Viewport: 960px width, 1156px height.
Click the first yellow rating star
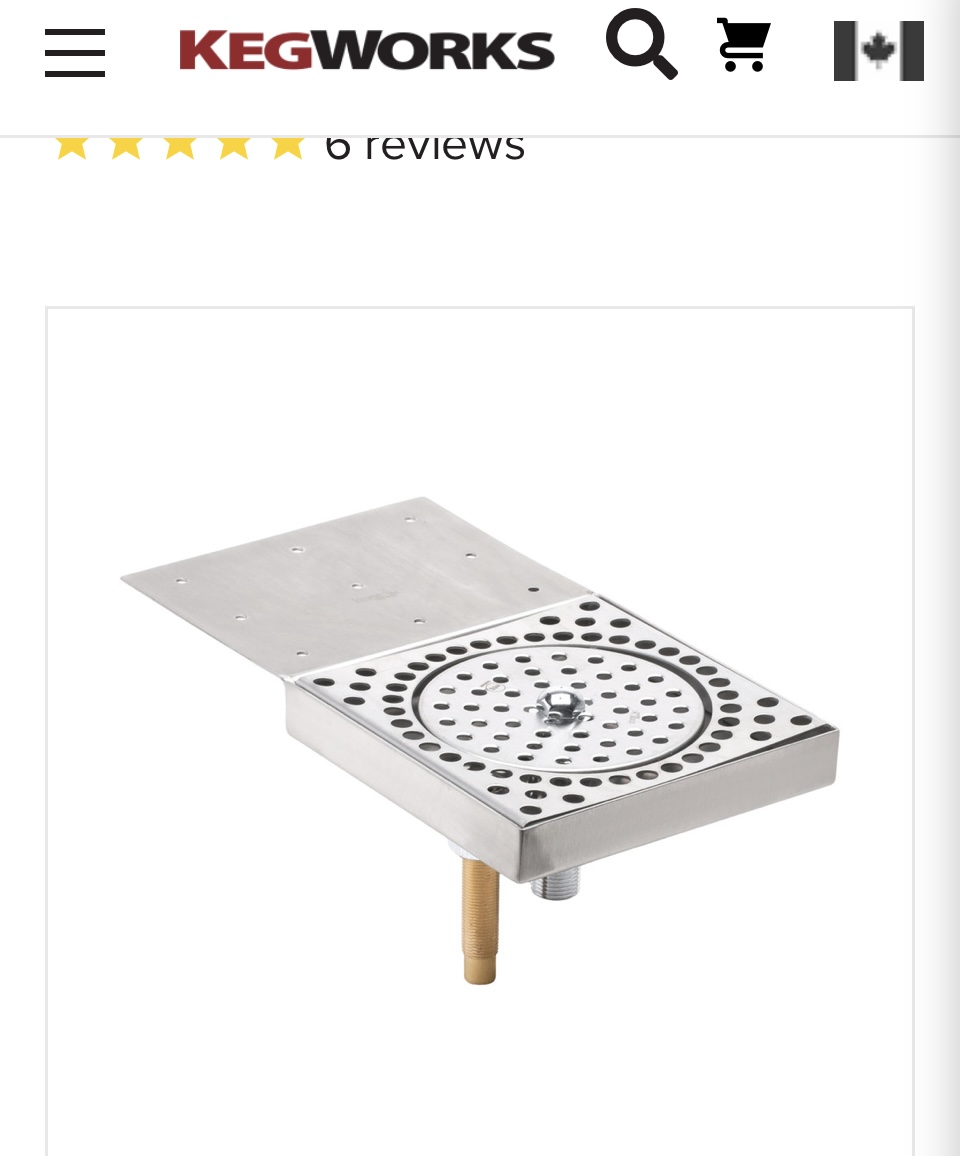tap(72, 146)
